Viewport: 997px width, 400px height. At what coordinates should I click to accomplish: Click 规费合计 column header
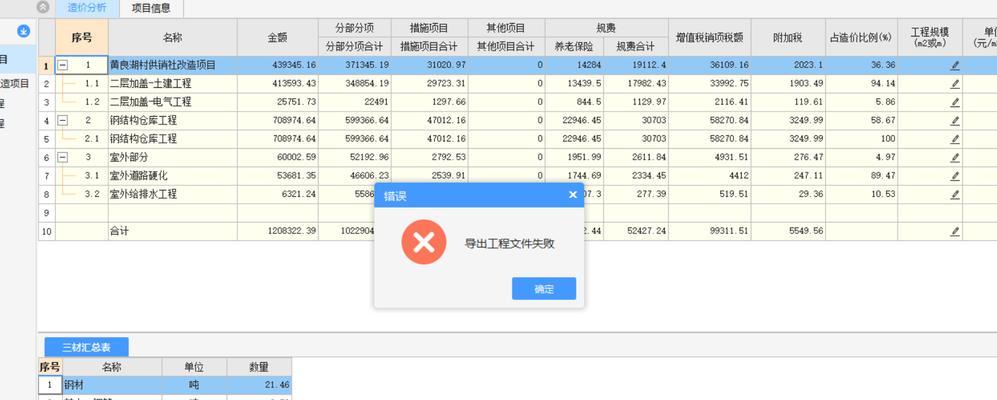[x=636, y=46]
